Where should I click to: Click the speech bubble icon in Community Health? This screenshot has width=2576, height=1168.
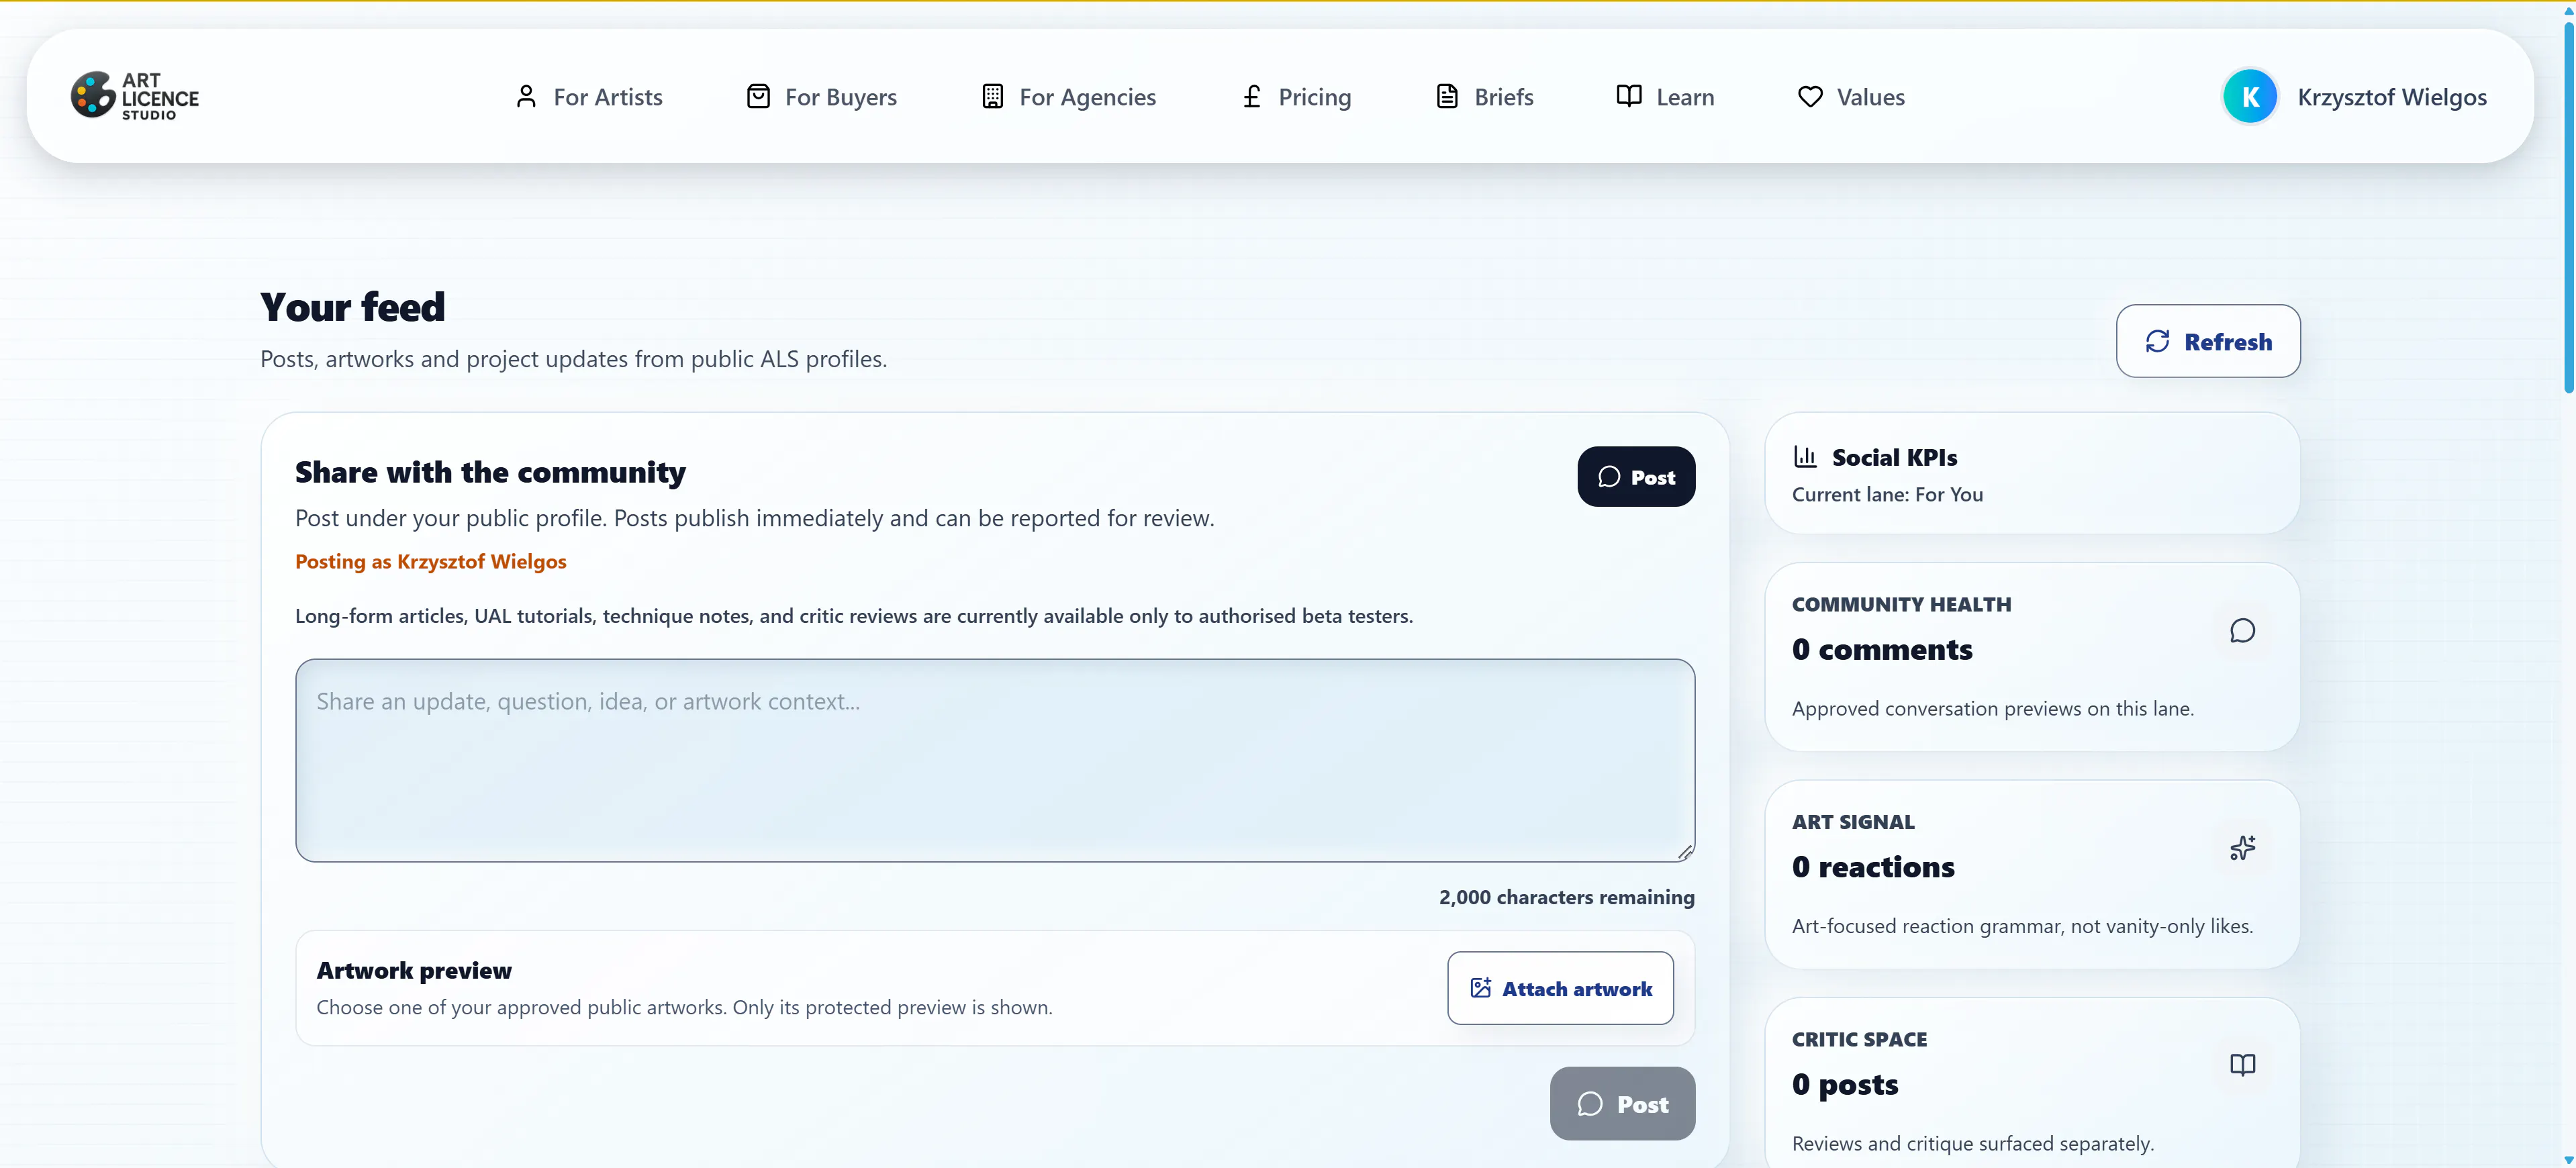tap(2242, 630)
